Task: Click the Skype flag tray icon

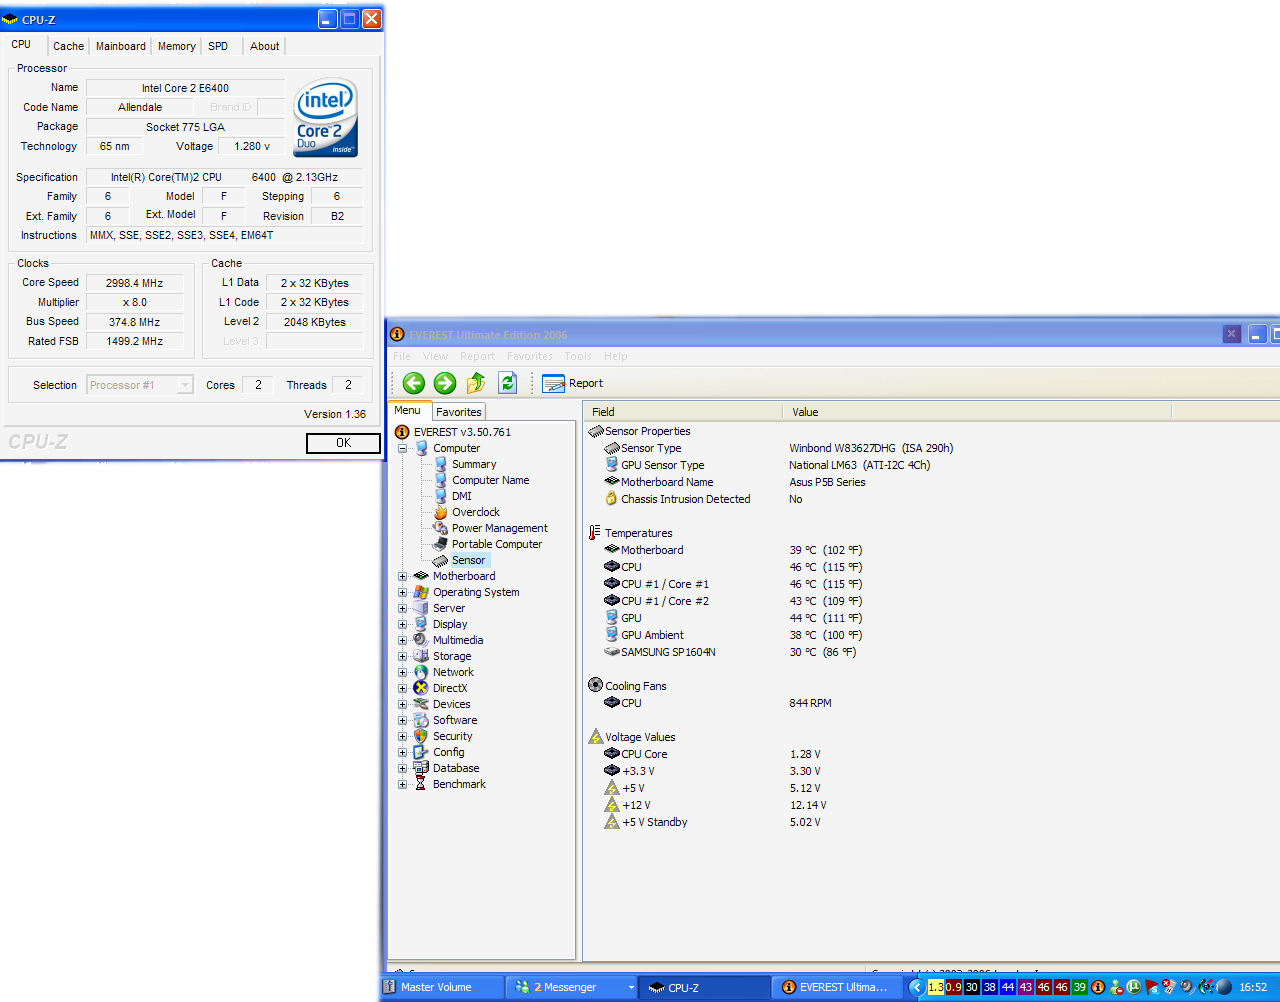Action: pyautogui.click(x=1152, y=987)
